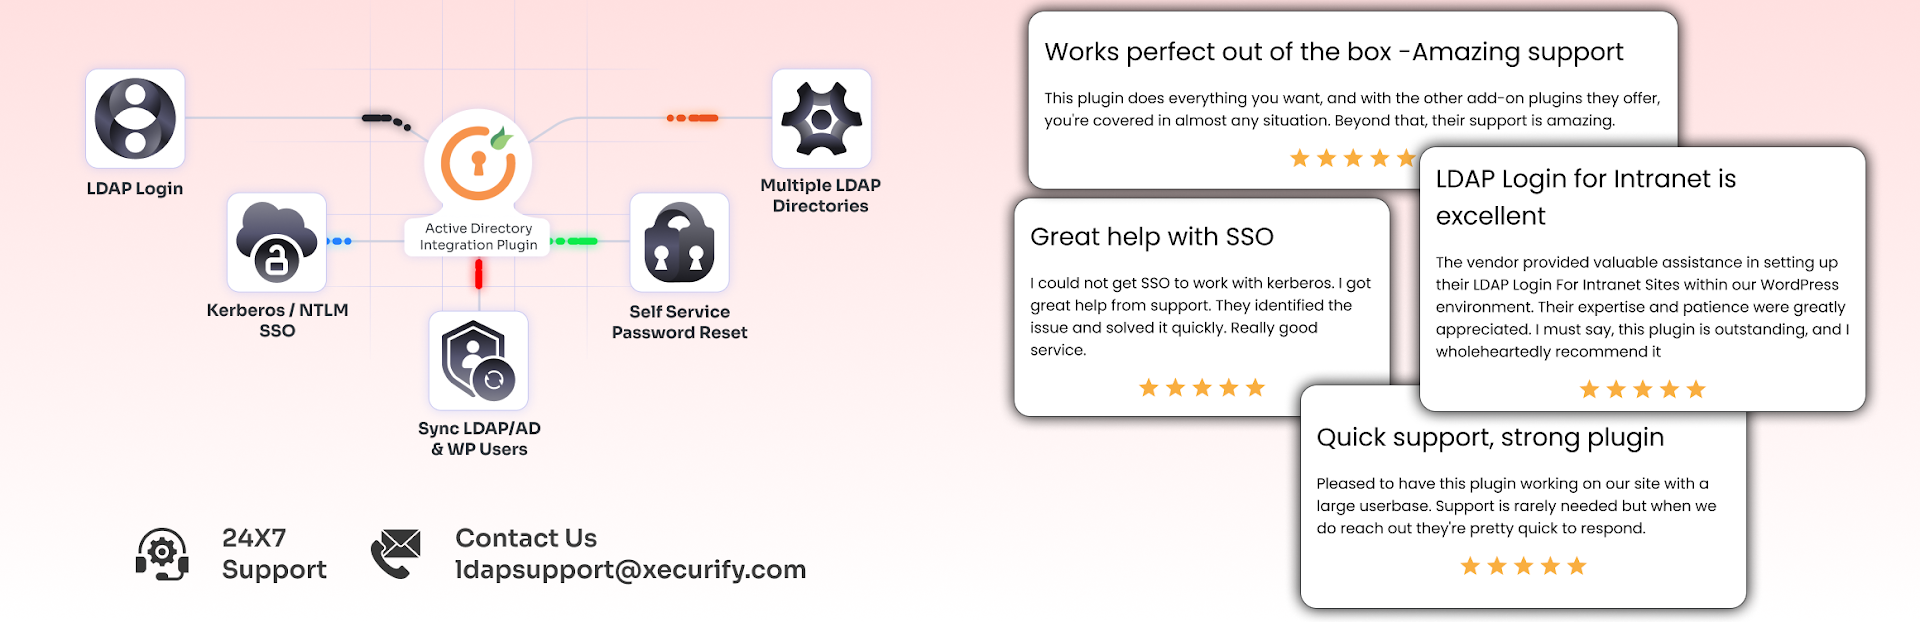Click the Contact Us envelope phone icon

(x=396, y=554)
